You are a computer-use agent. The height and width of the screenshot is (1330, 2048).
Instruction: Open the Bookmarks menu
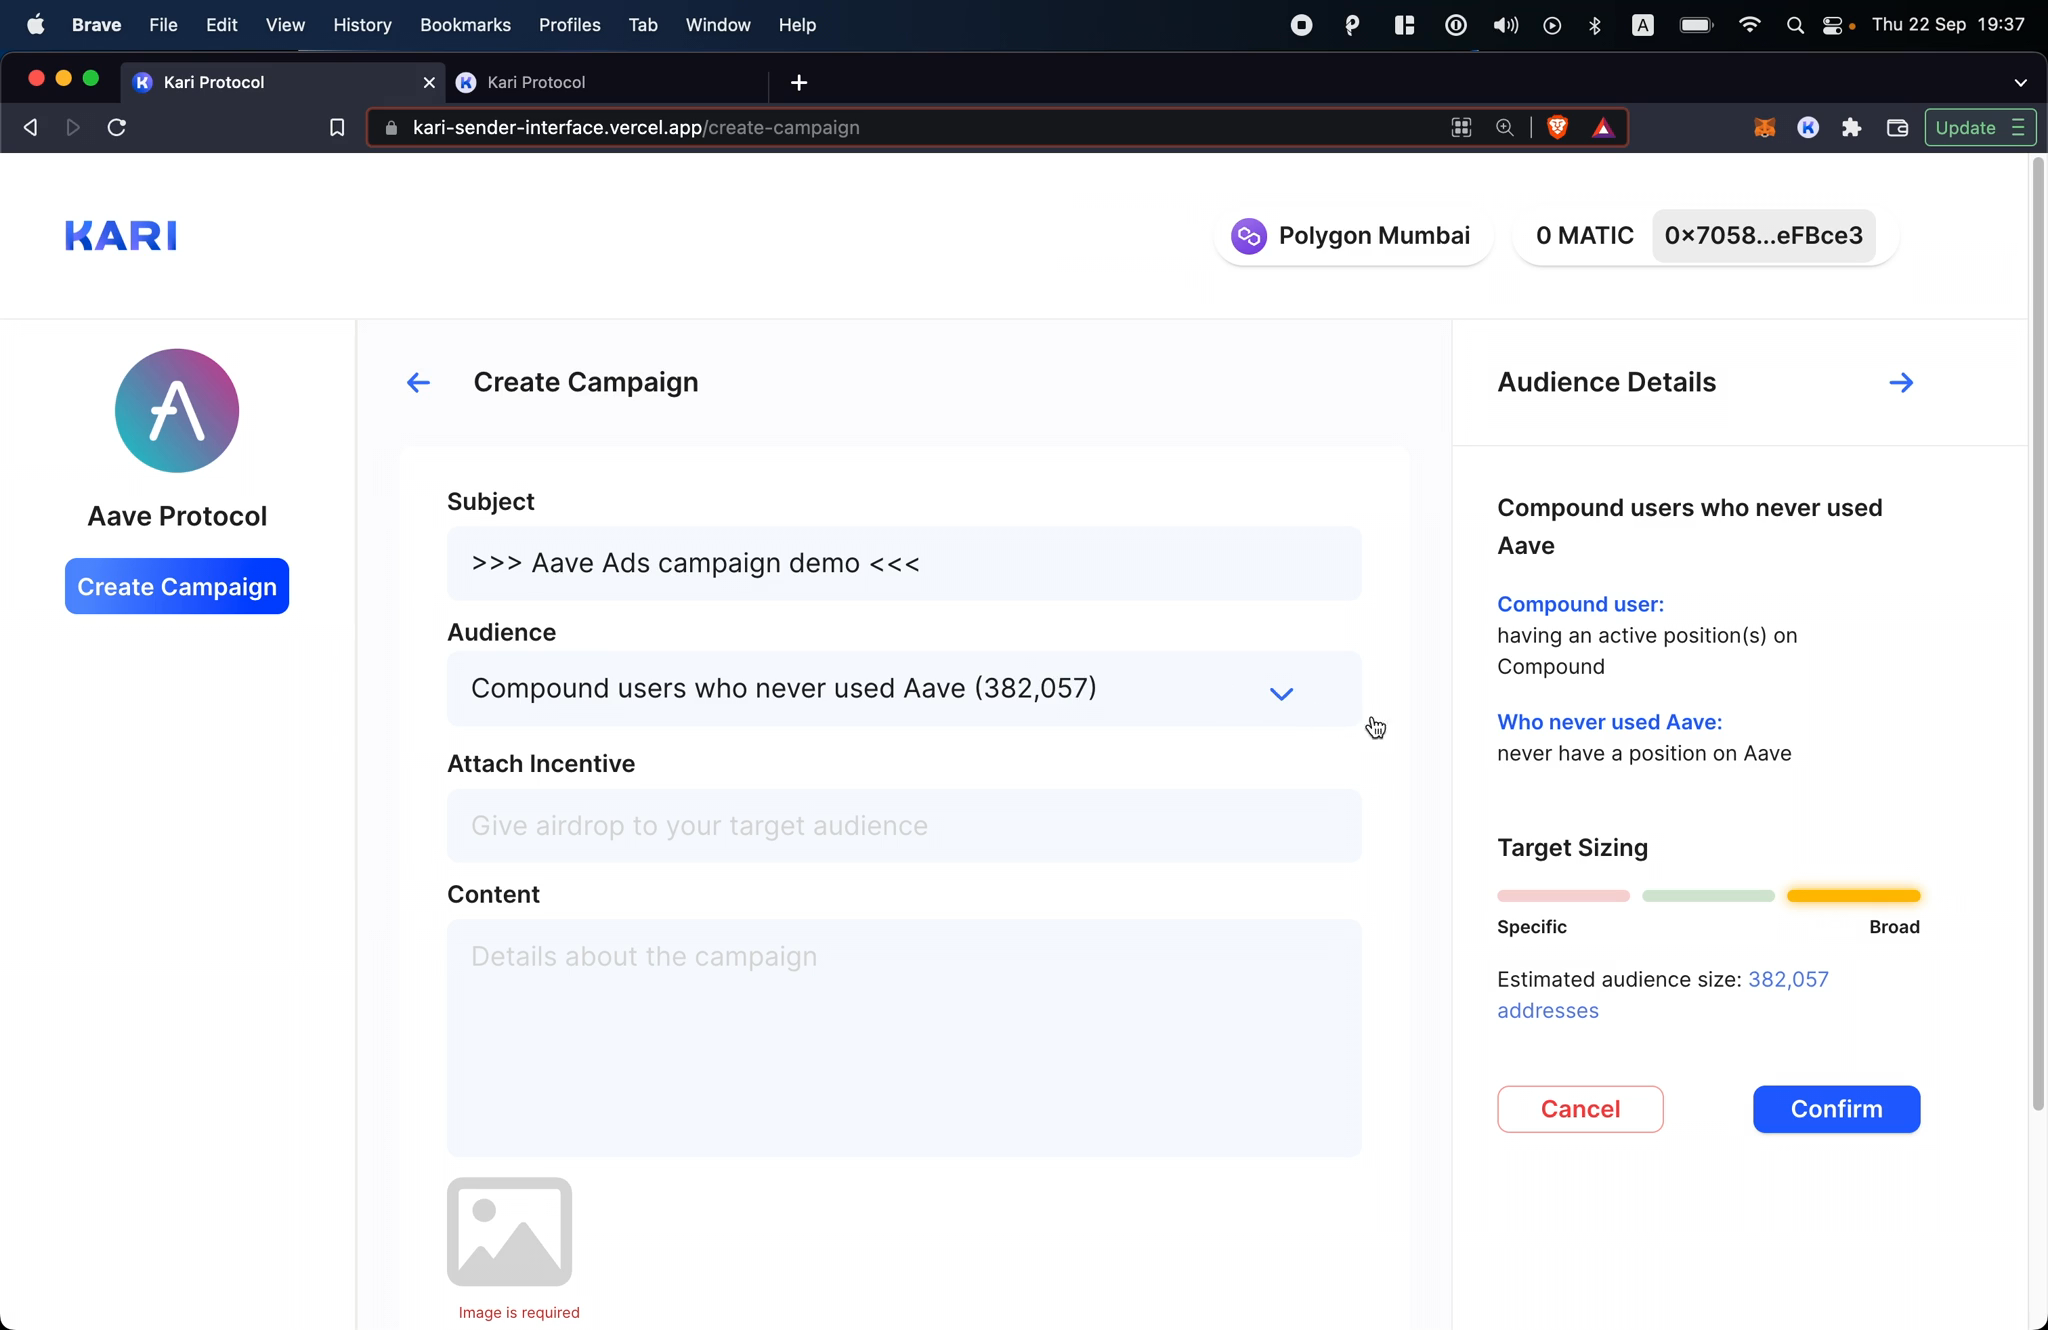click(465, 25)
